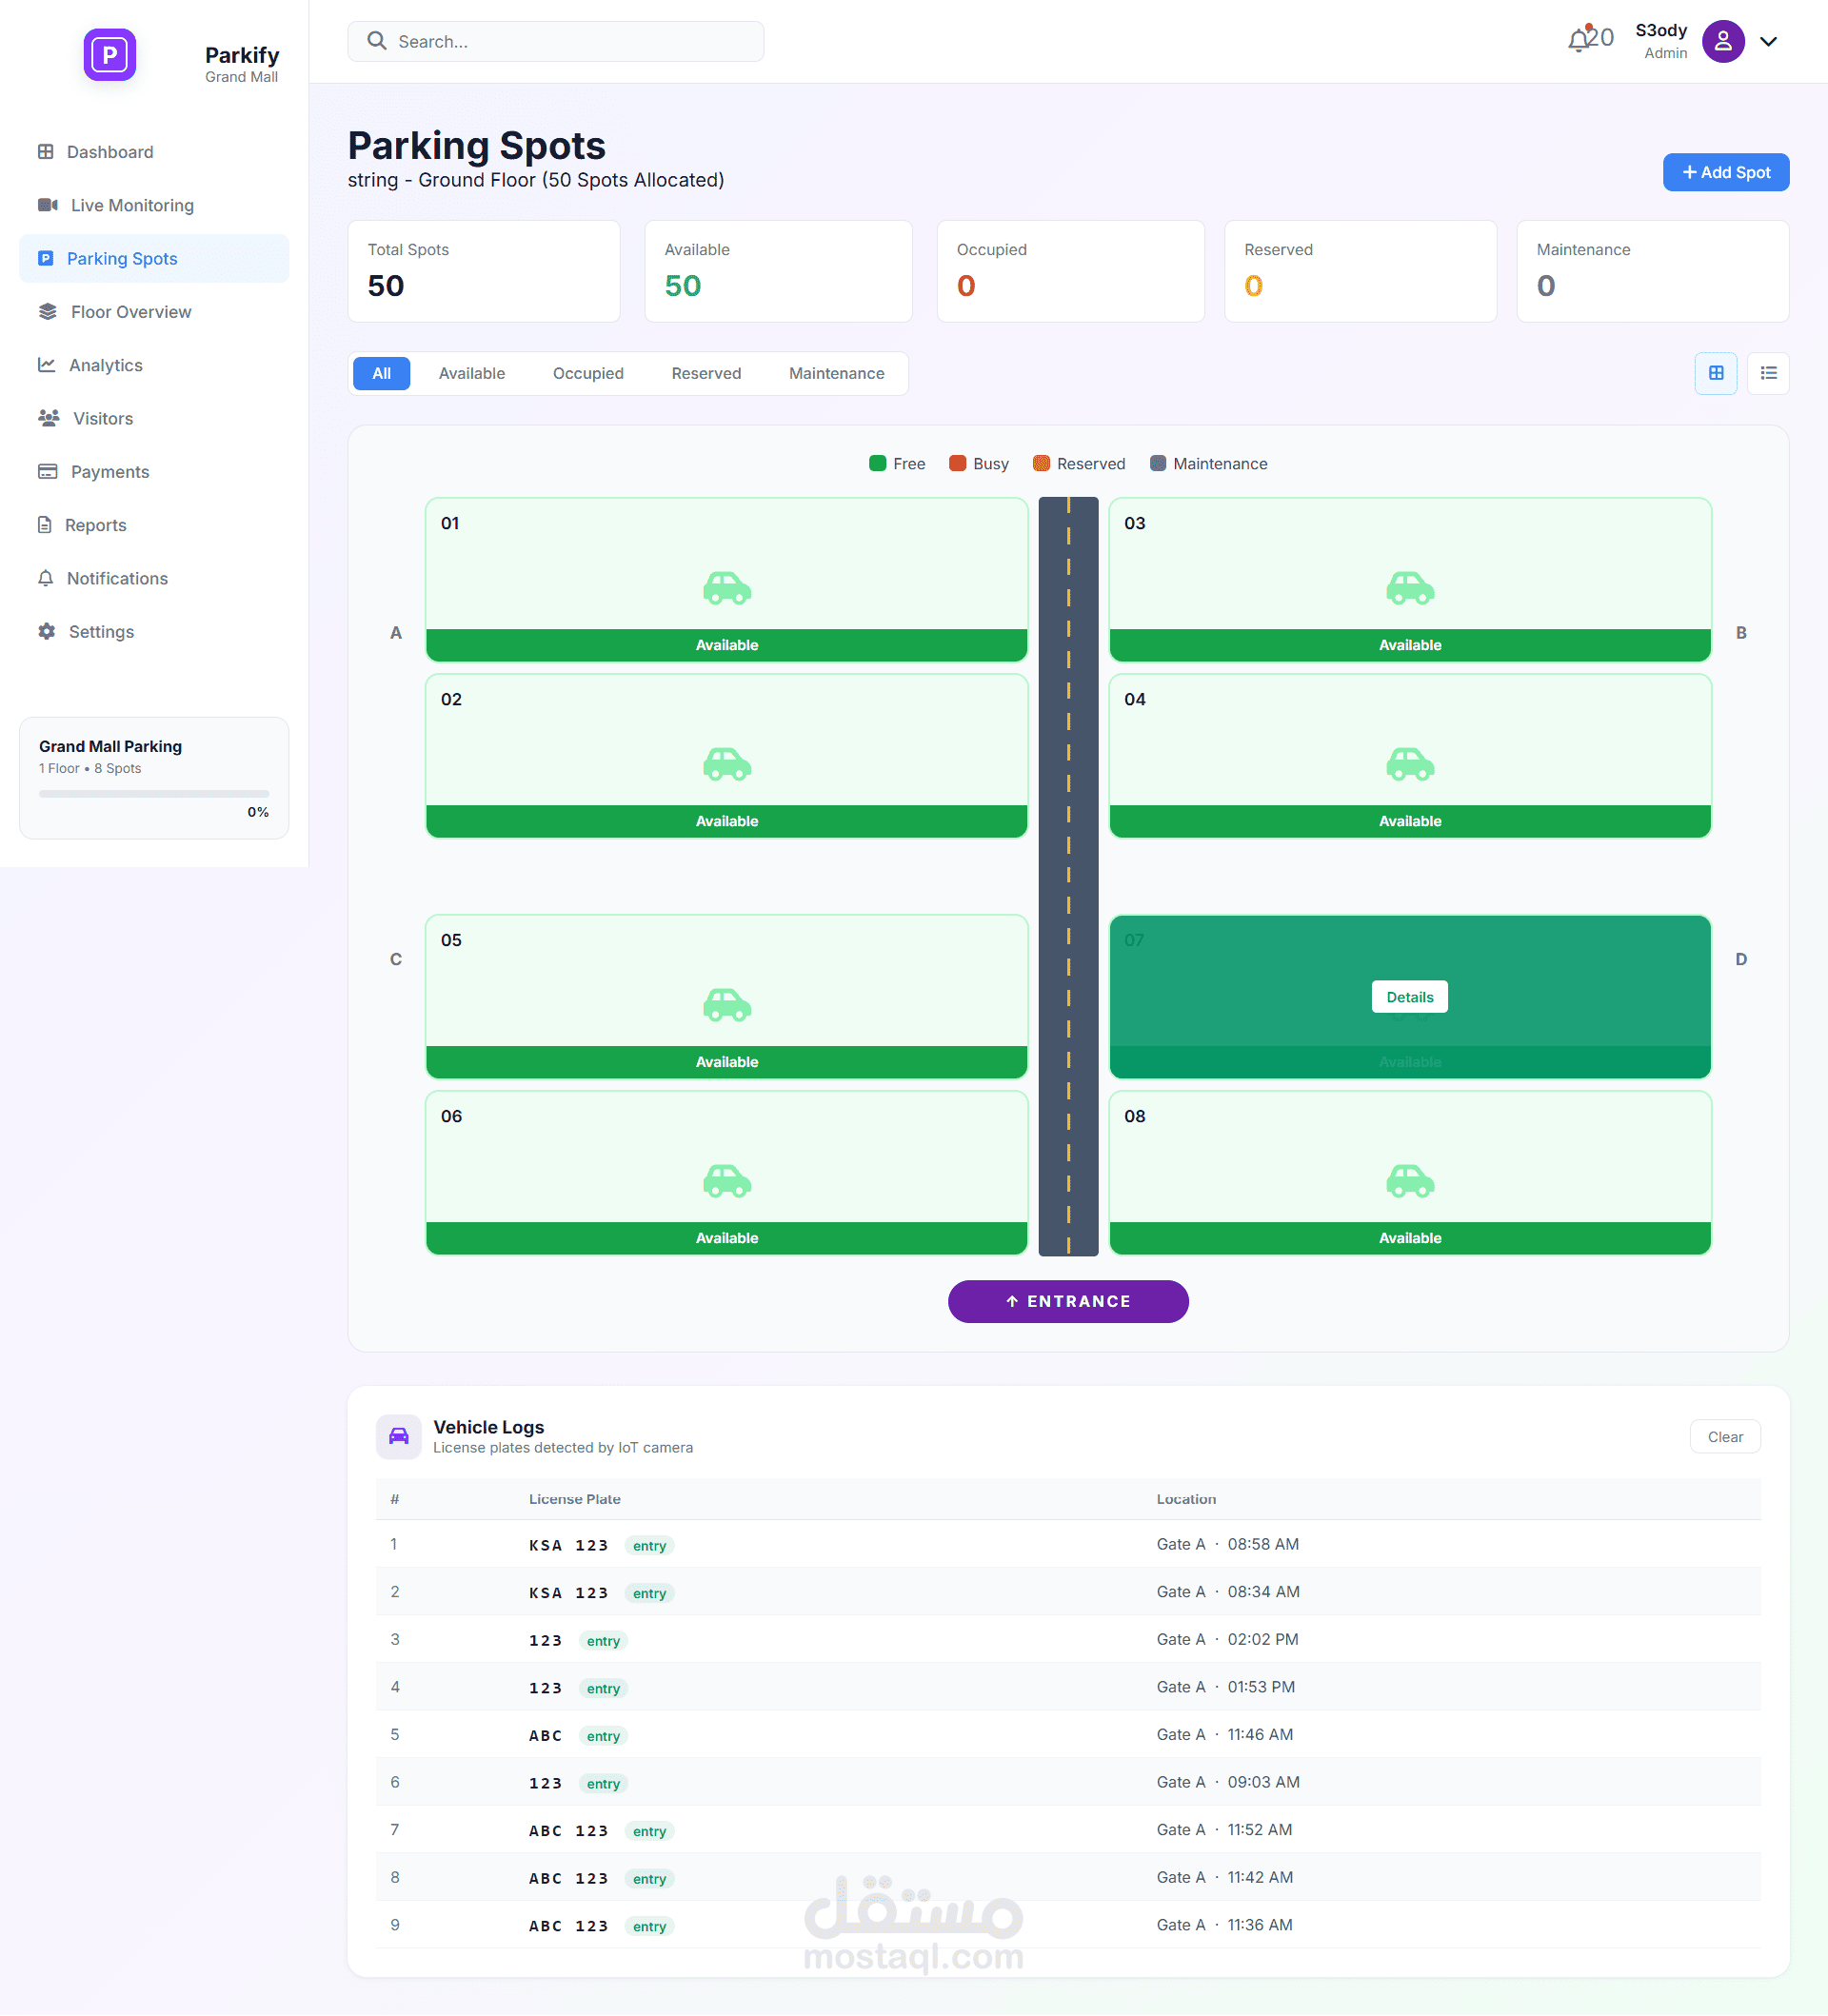This screenshot has height=2016, width=1828.
Task: Click the Settings gear icon
Action: coord(46,631)
